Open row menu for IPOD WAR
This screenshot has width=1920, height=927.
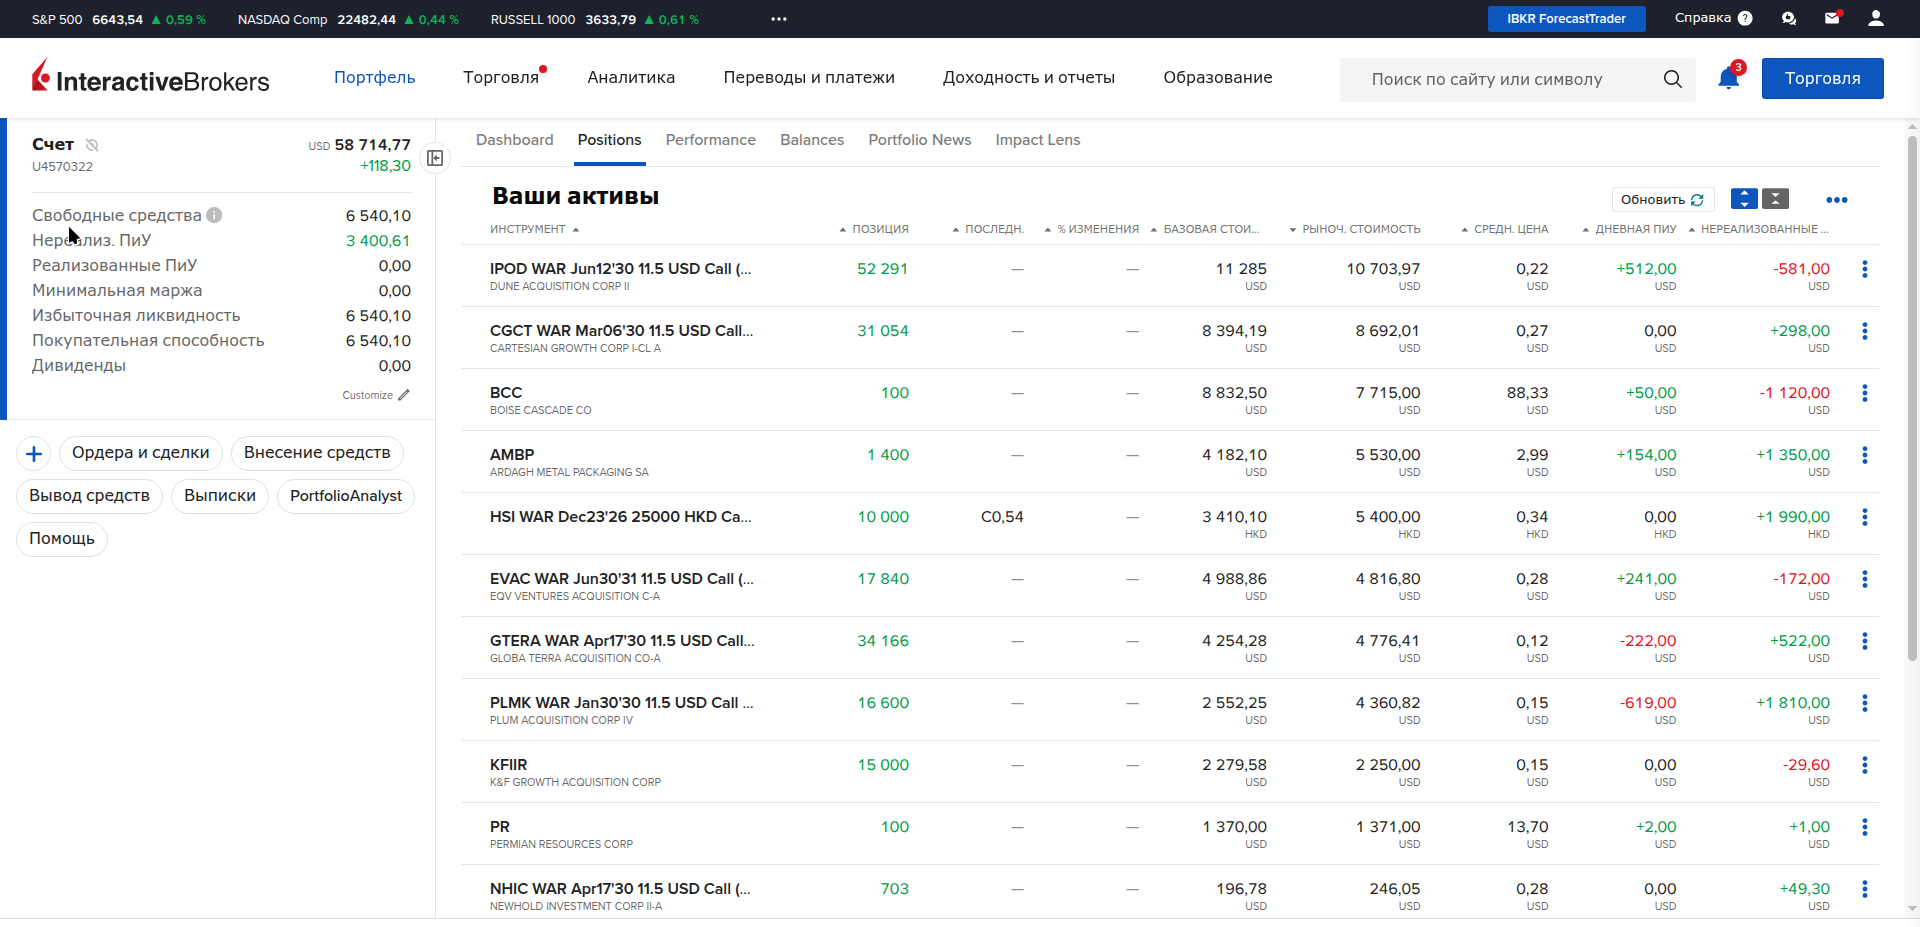pos(1865,269)
